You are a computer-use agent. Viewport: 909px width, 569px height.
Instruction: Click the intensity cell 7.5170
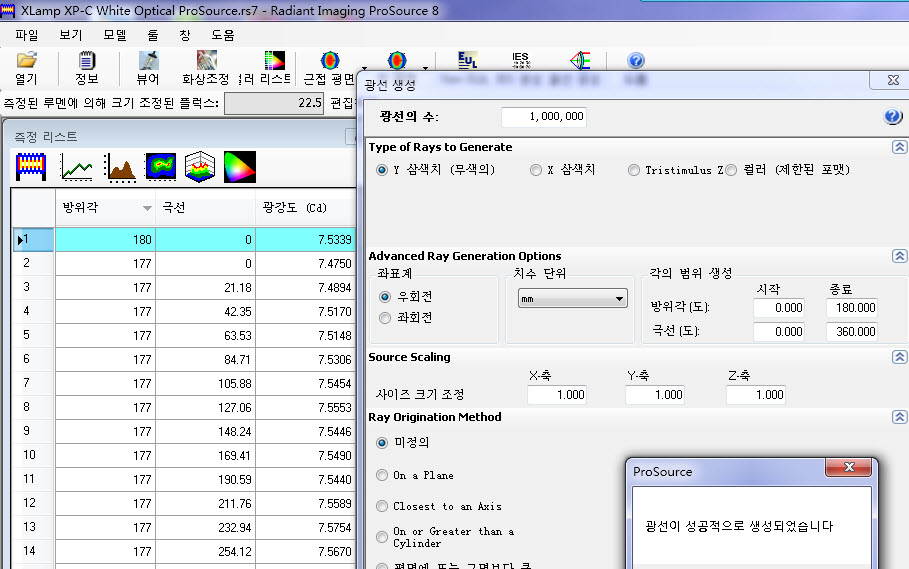click(x=306, y=312)
